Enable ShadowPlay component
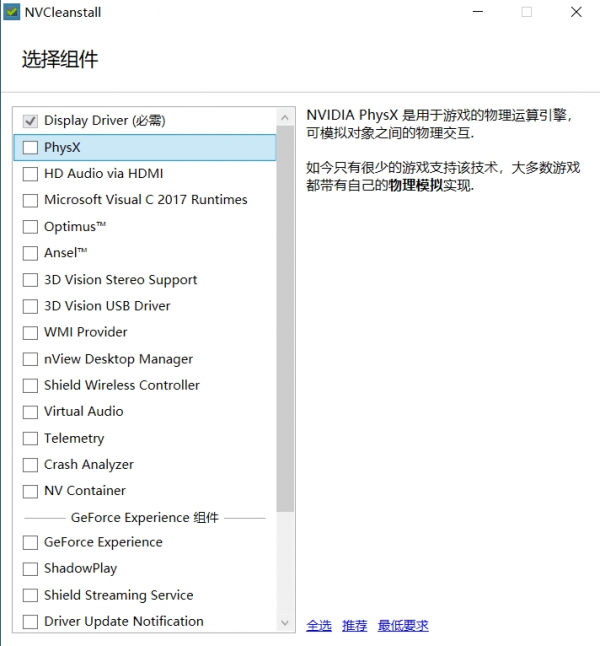The width and height of the screenshot is (600, 646). (30, 568)
